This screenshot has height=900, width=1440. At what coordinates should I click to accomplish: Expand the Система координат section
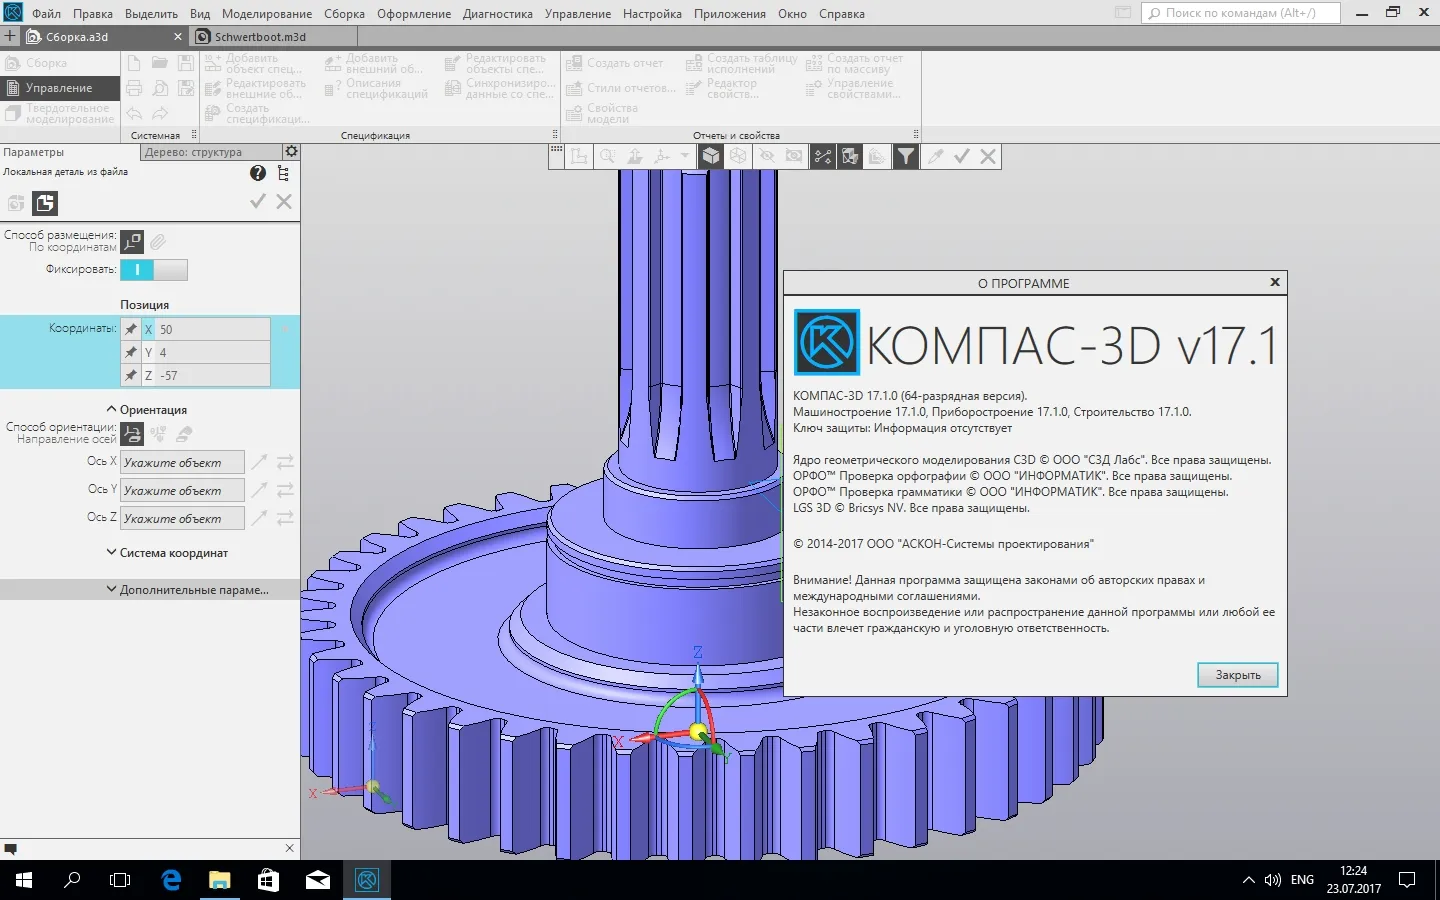point(167,553)
